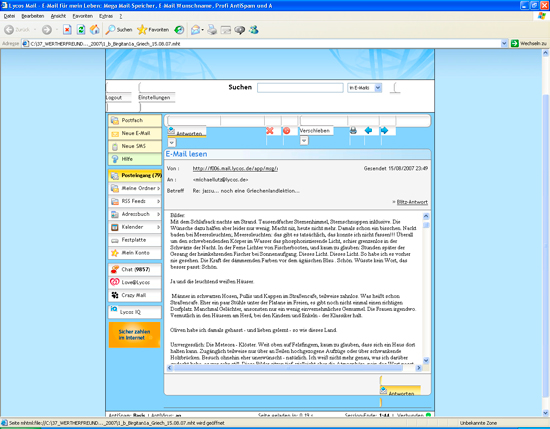This screenshot has width=550, height=429.
Task: Click Blitz-Antwort link
Action: [412, 202]
